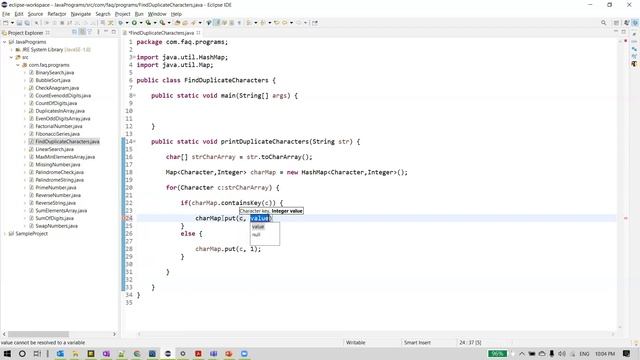Click the Collapse All icon in Project Explorer
The width and height of the screenshot is (640, 360).
click(x=75, y=32)
